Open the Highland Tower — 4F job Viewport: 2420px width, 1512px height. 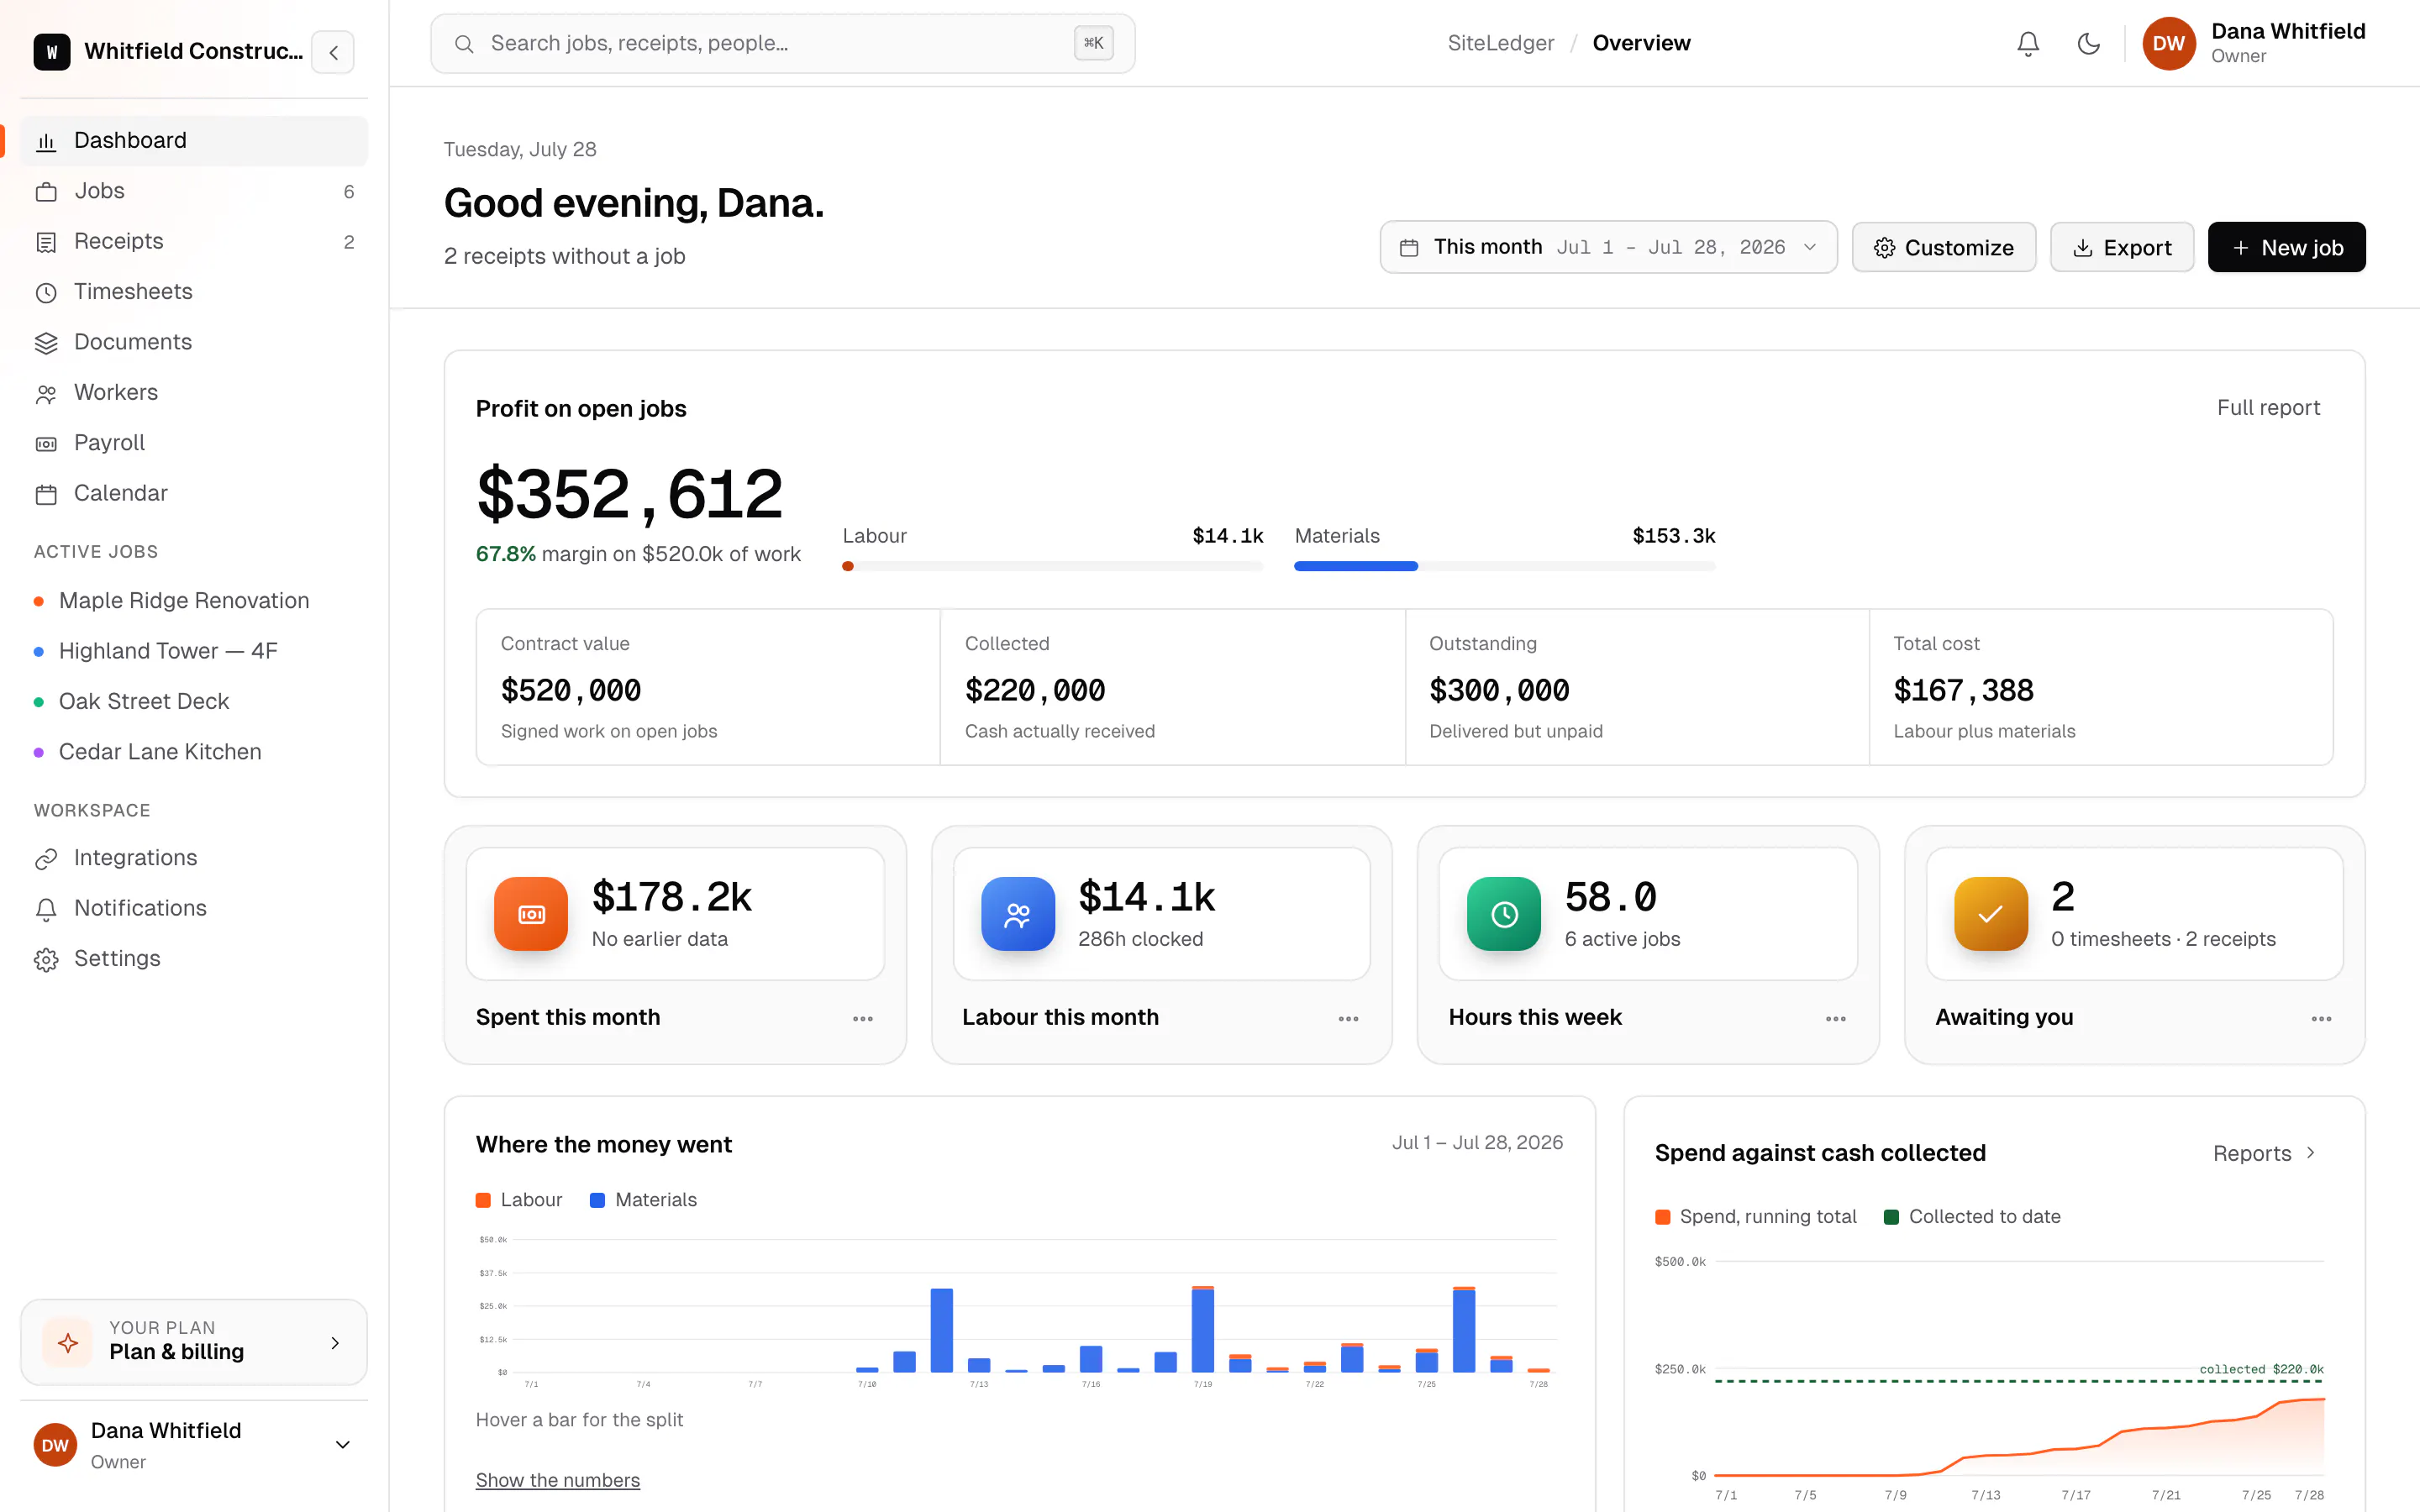(194, 651)
